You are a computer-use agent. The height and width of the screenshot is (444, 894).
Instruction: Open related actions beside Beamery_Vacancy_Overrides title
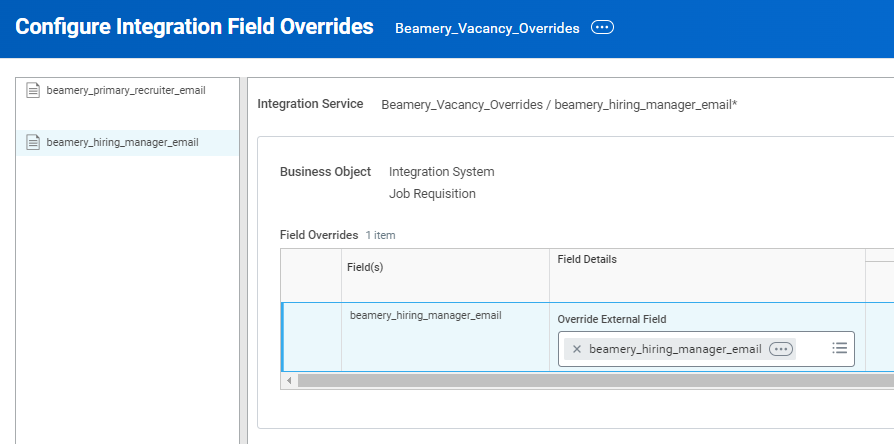pyautogui.click(x=602, y=27)
